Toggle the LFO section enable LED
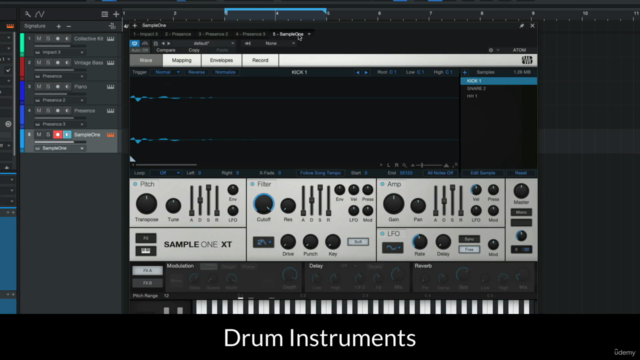The width and height of the screenshot is (640, 360). pyautogui.click(x=382, y=233)
